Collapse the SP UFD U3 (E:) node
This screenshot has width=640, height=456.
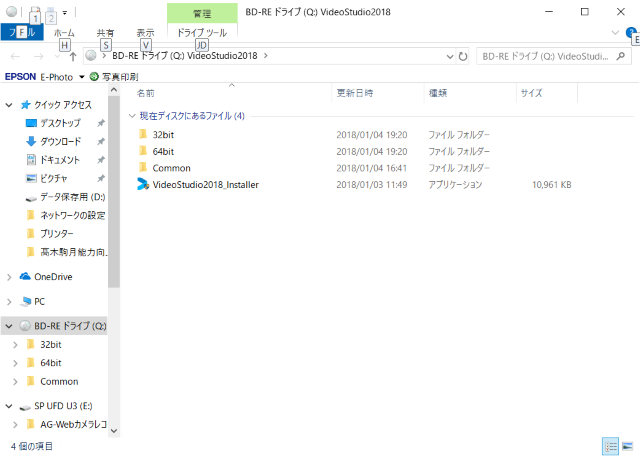point(9,407)
